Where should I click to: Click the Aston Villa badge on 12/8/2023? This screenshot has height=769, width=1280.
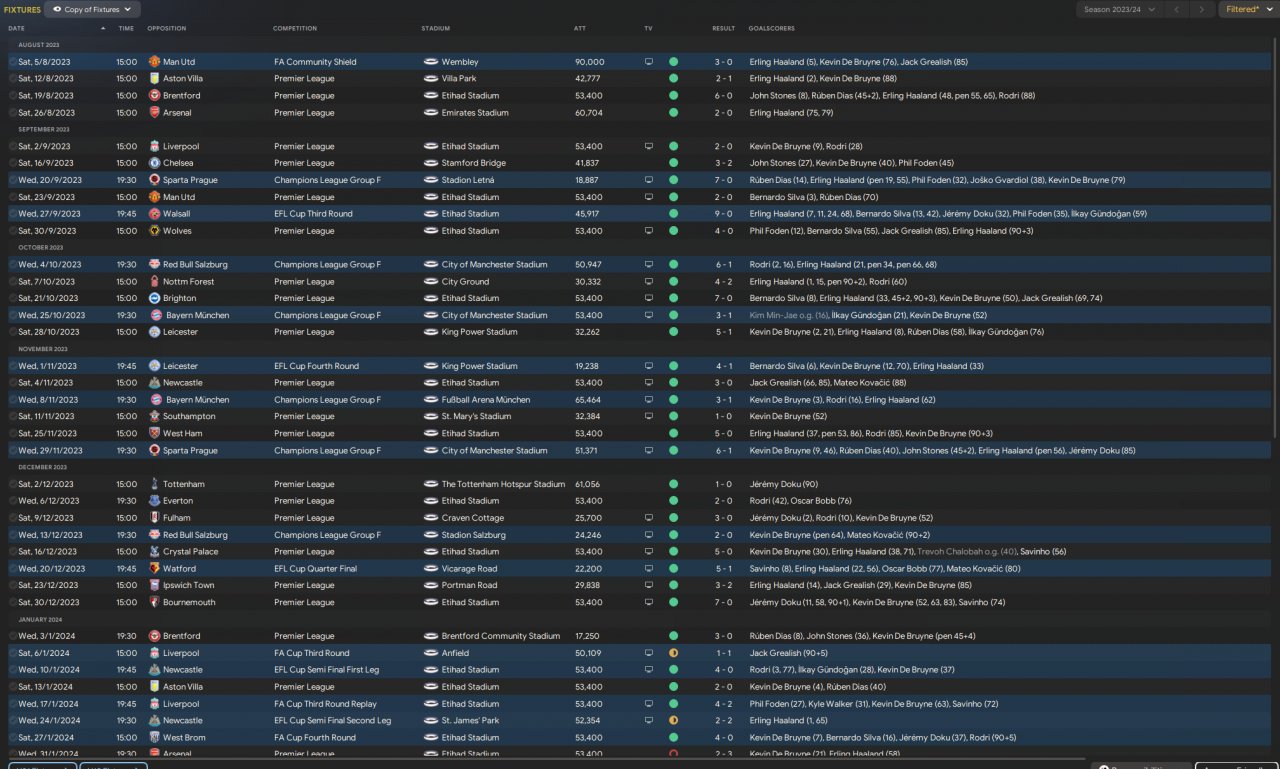pos(154,79)
